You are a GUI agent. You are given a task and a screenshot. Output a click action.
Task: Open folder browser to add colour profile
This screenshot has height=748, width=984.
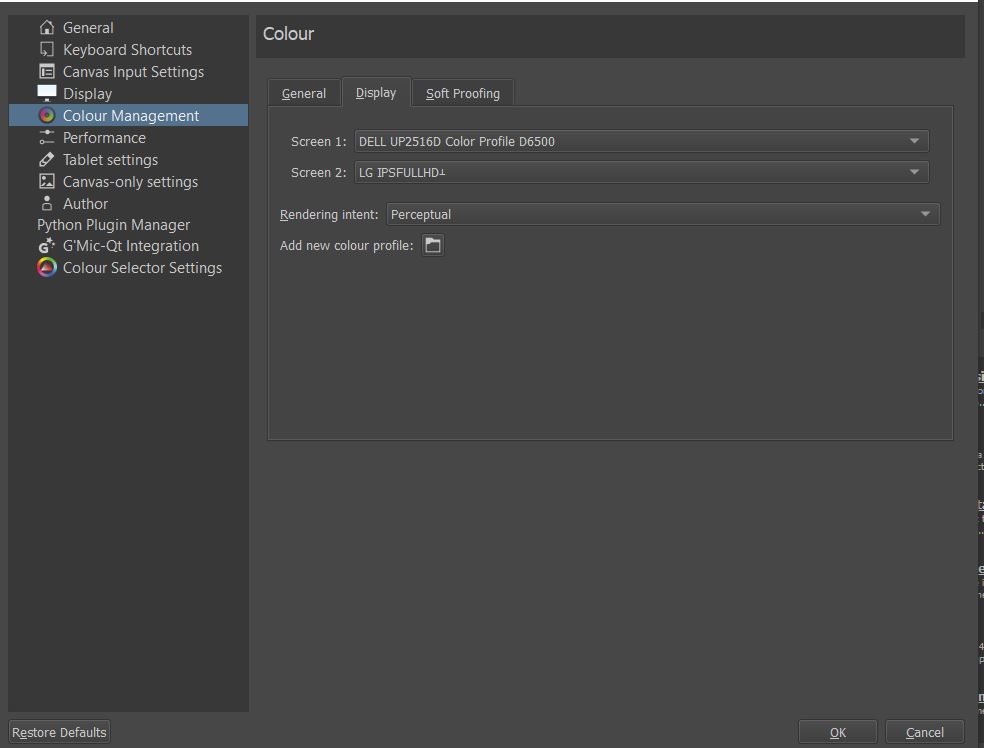433,245
